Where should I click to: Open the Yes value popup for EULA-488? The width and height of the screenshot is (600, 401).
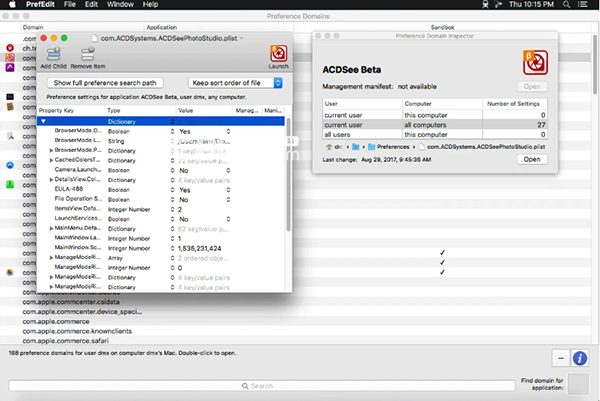click(228, 190)
